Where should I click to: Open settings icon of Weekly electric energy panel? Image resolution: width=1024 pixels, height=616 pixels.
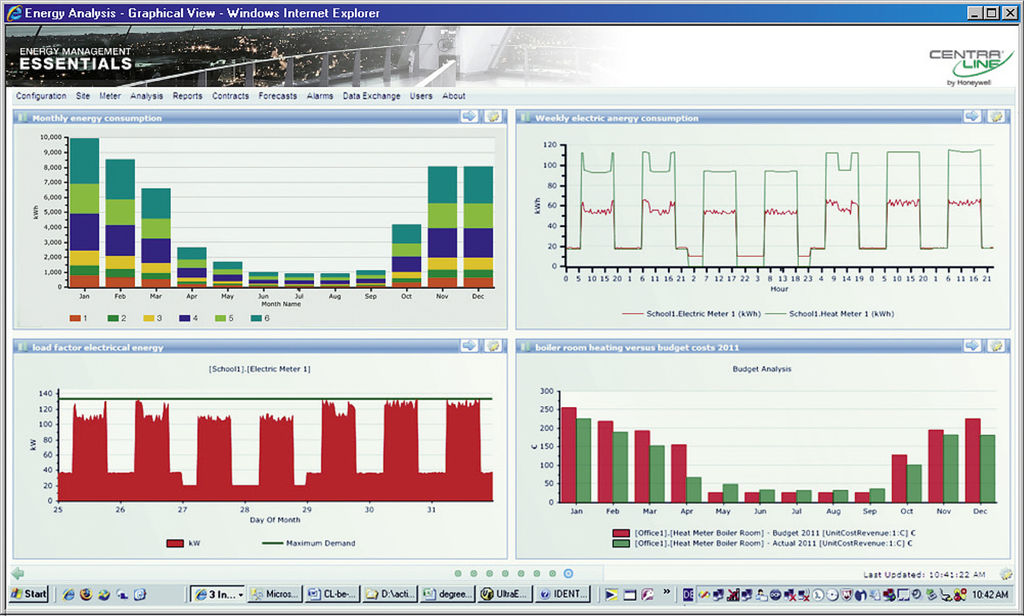996,117
